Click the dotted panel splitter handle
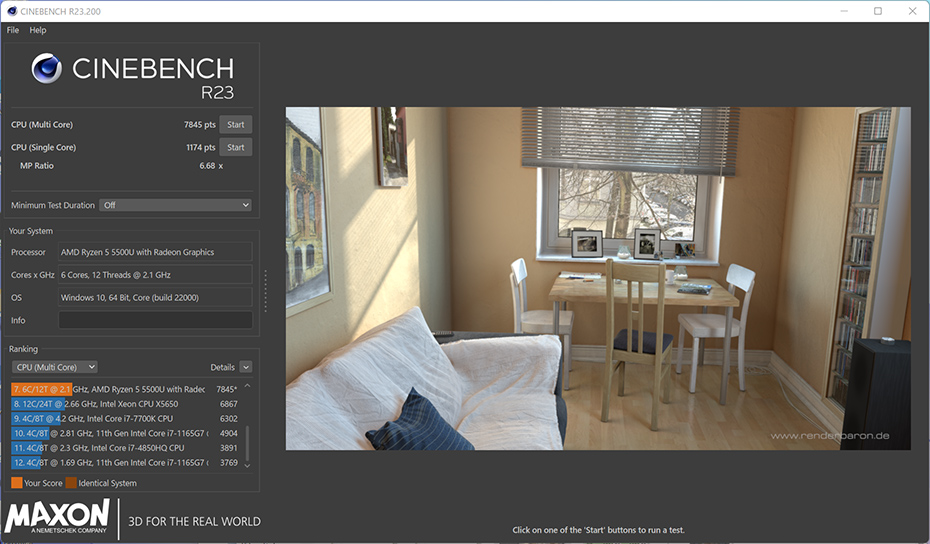This screenshot has width=930, height=544. (x=265, y=291)
